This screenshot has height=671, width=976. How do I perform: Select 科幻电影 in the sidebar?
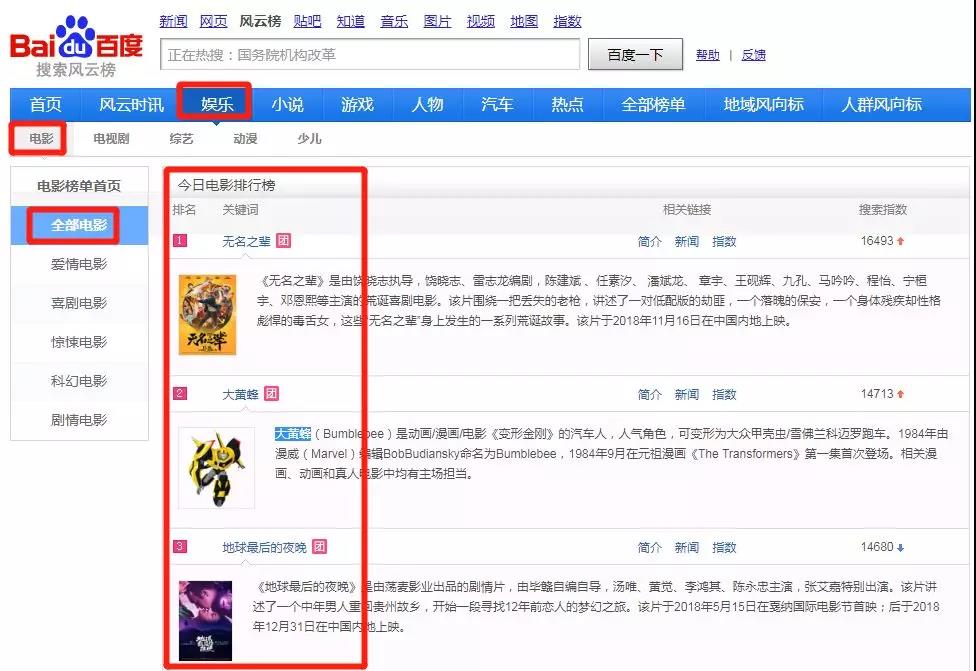tap(79, 381)
